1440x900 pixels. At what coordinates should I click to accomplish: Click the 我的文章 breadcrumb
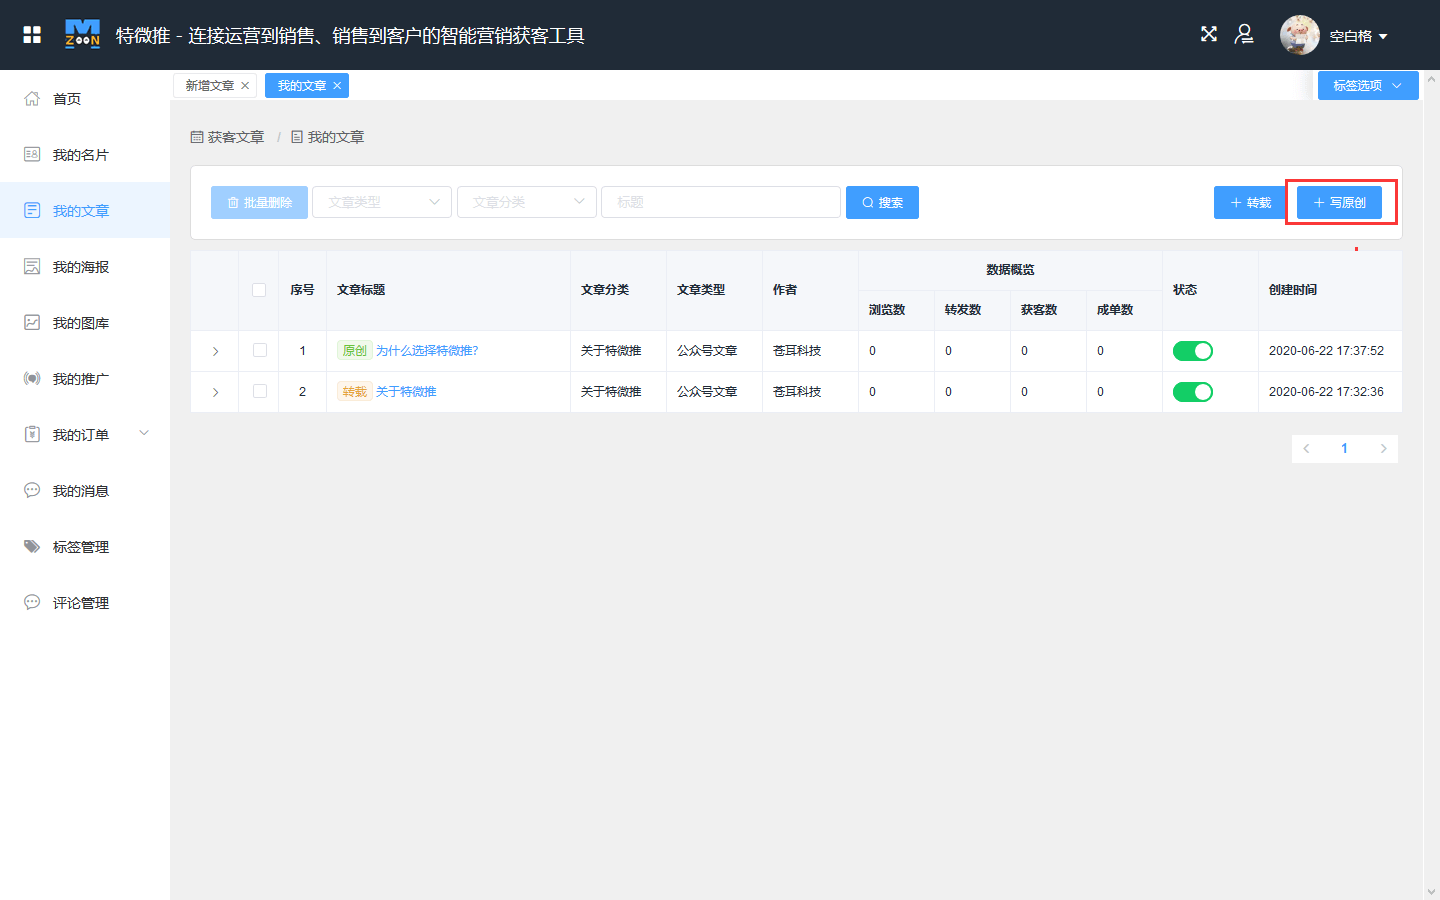point(328,137)
